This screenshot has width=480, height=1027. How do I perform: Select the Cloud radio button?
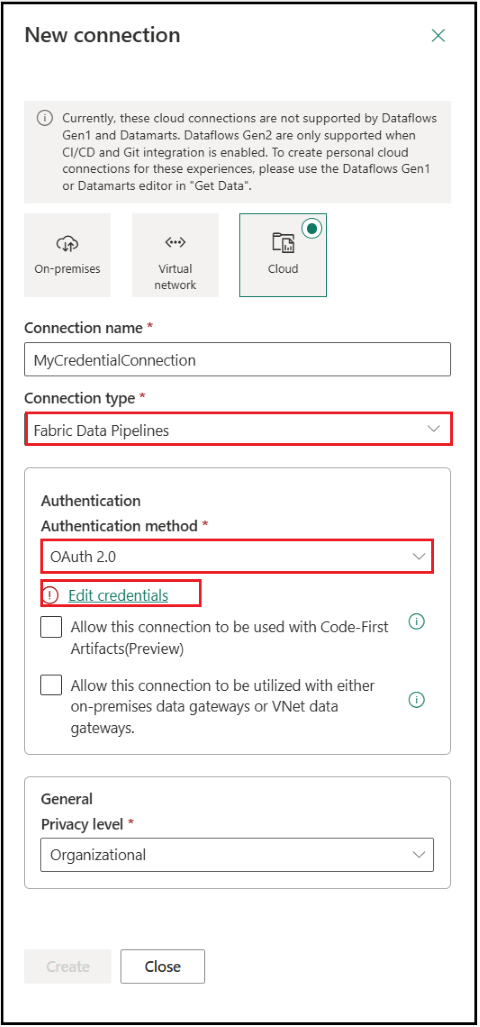(x=312, y=228)
